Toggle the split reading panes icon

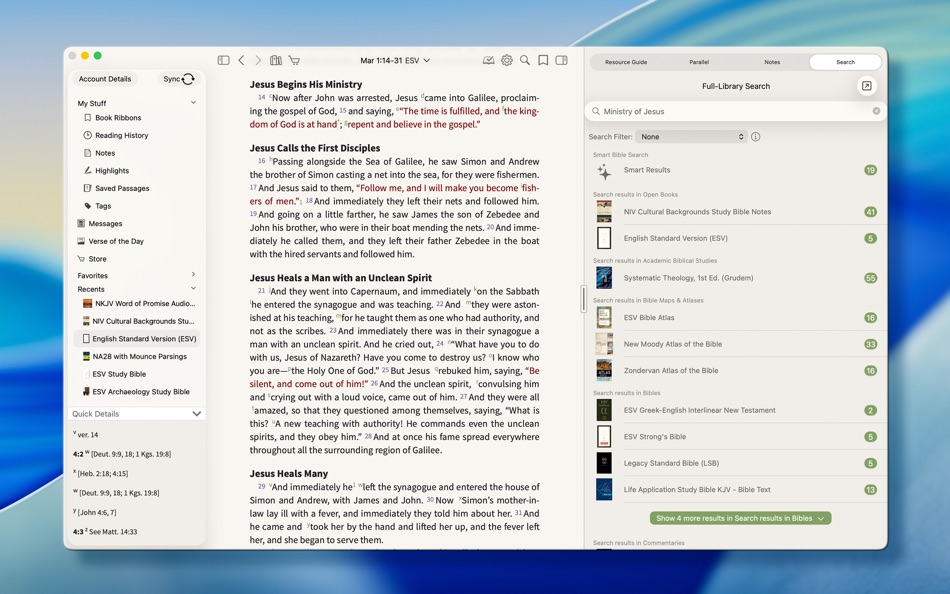tap(561, 60)
